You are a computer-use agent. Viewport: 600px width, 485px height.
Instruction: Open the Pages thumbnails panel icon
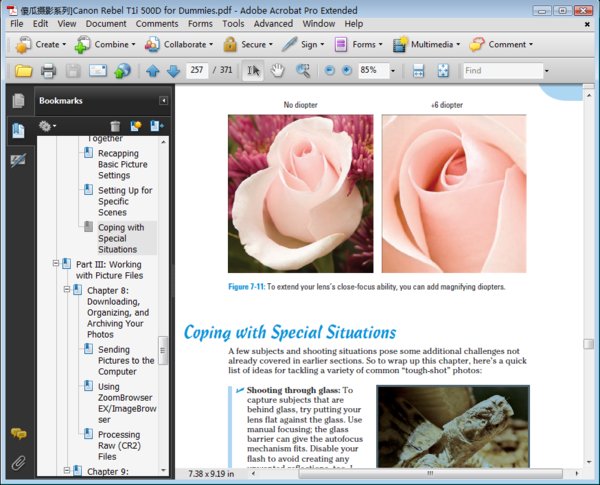[18, 101]
